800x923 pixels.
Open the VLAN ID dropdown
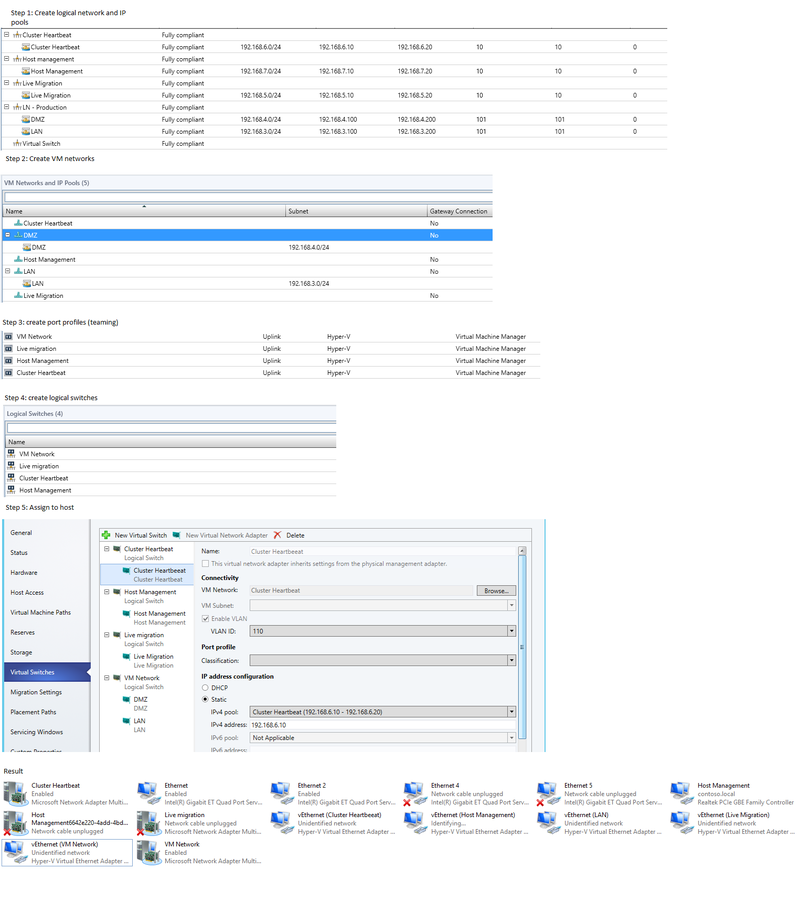511,629
